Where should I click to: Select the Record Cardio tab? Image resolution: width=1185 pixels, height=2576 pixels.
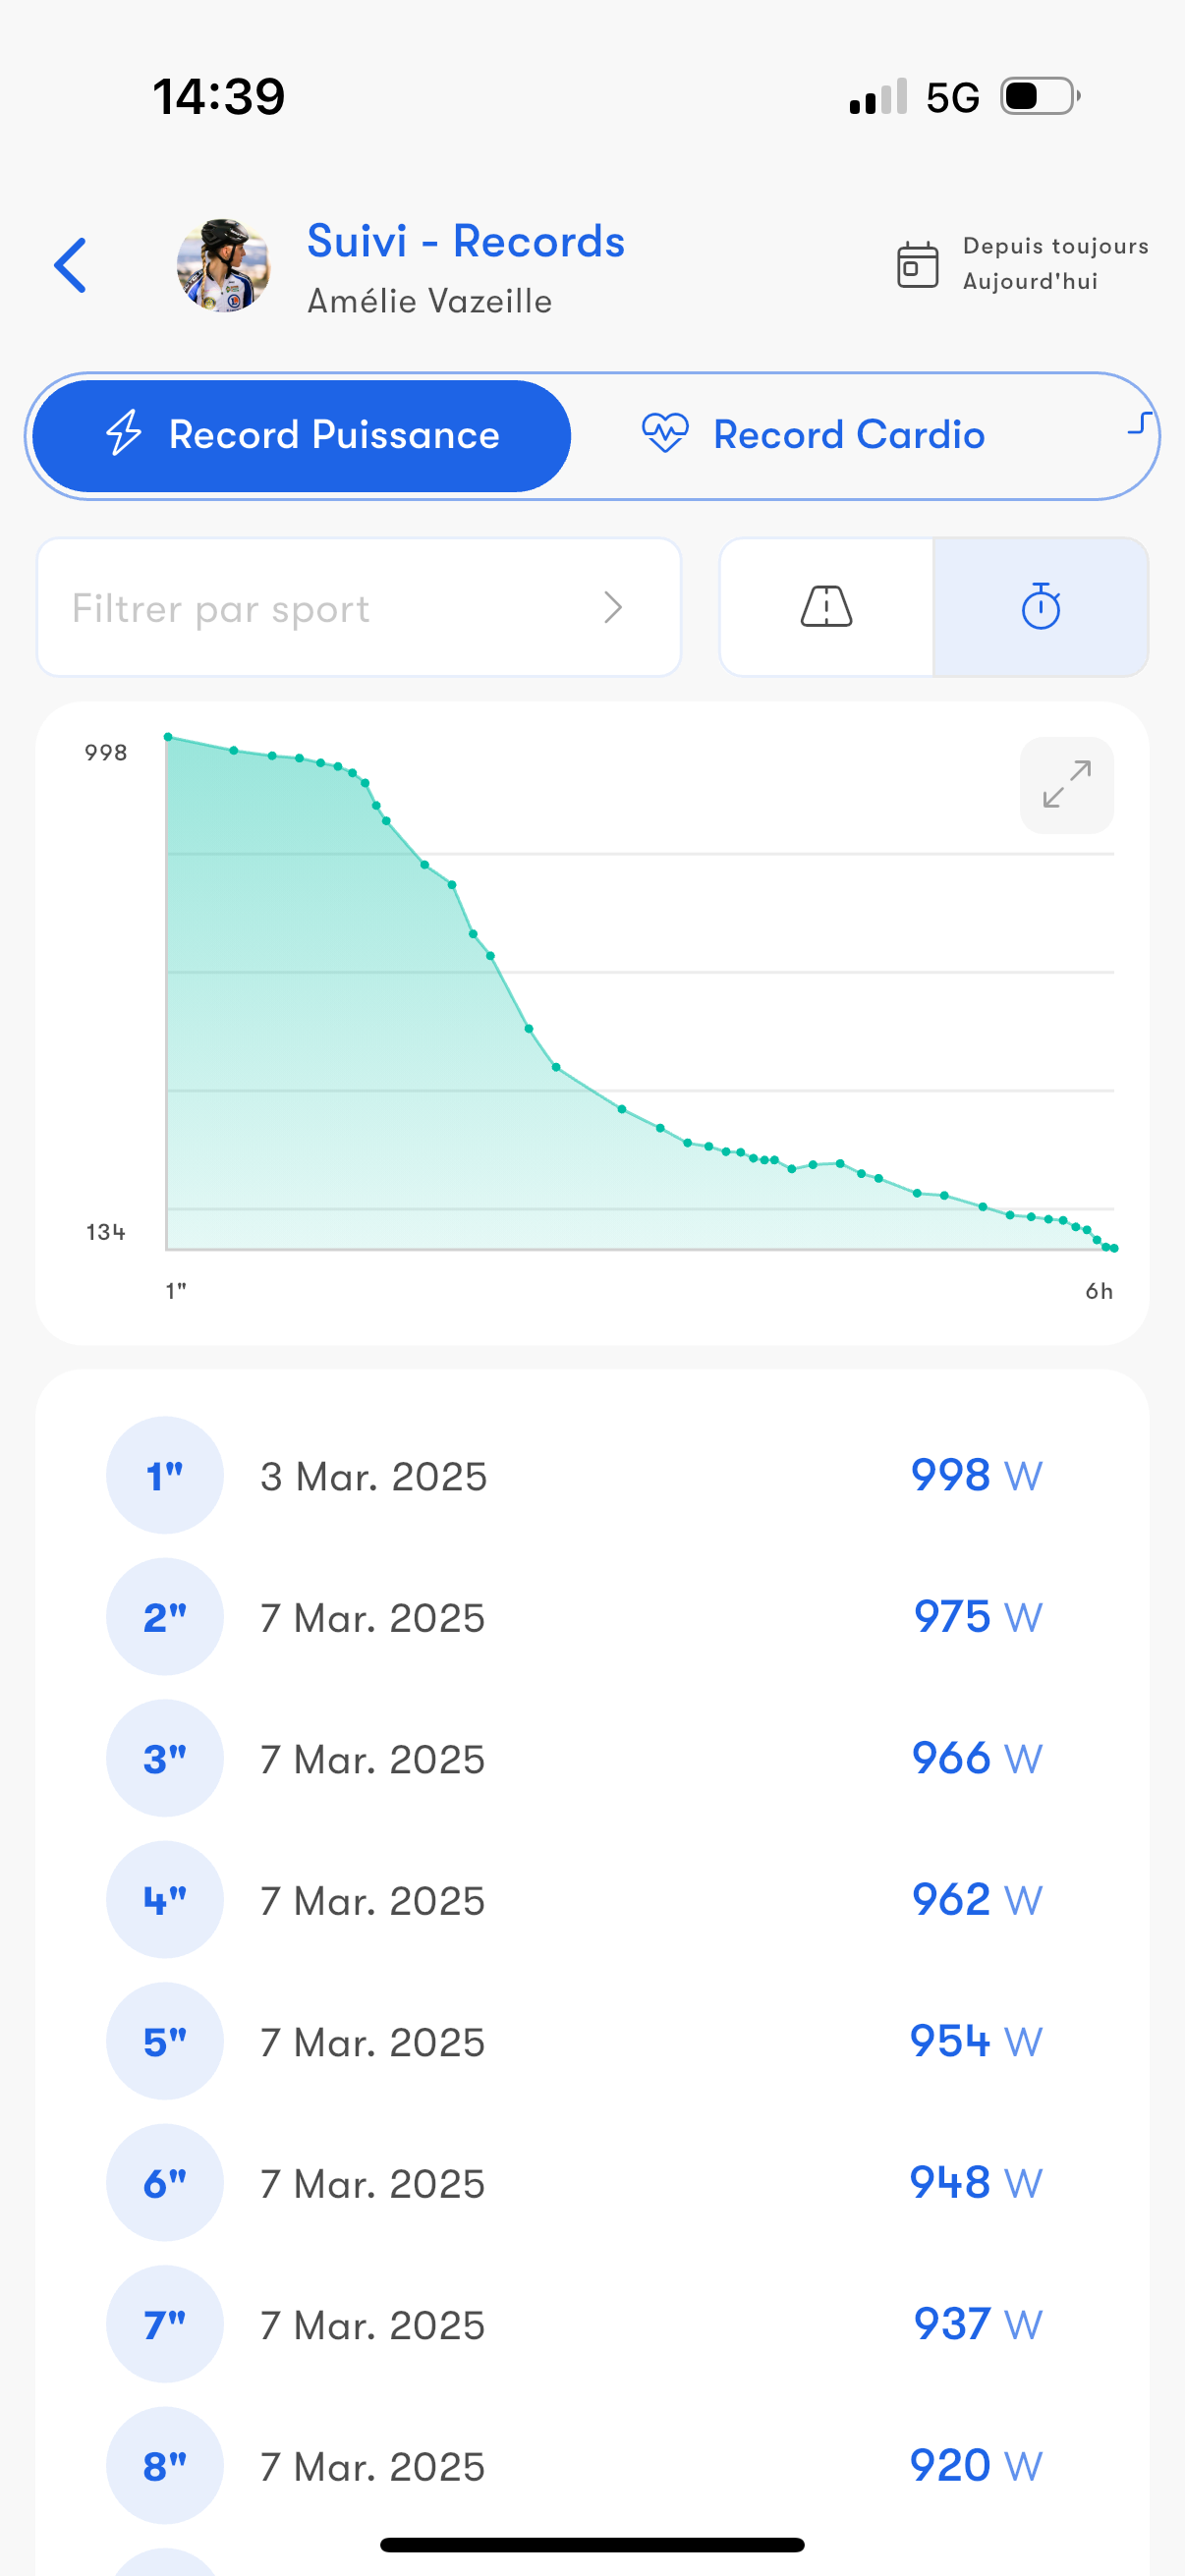click(813, 436)
